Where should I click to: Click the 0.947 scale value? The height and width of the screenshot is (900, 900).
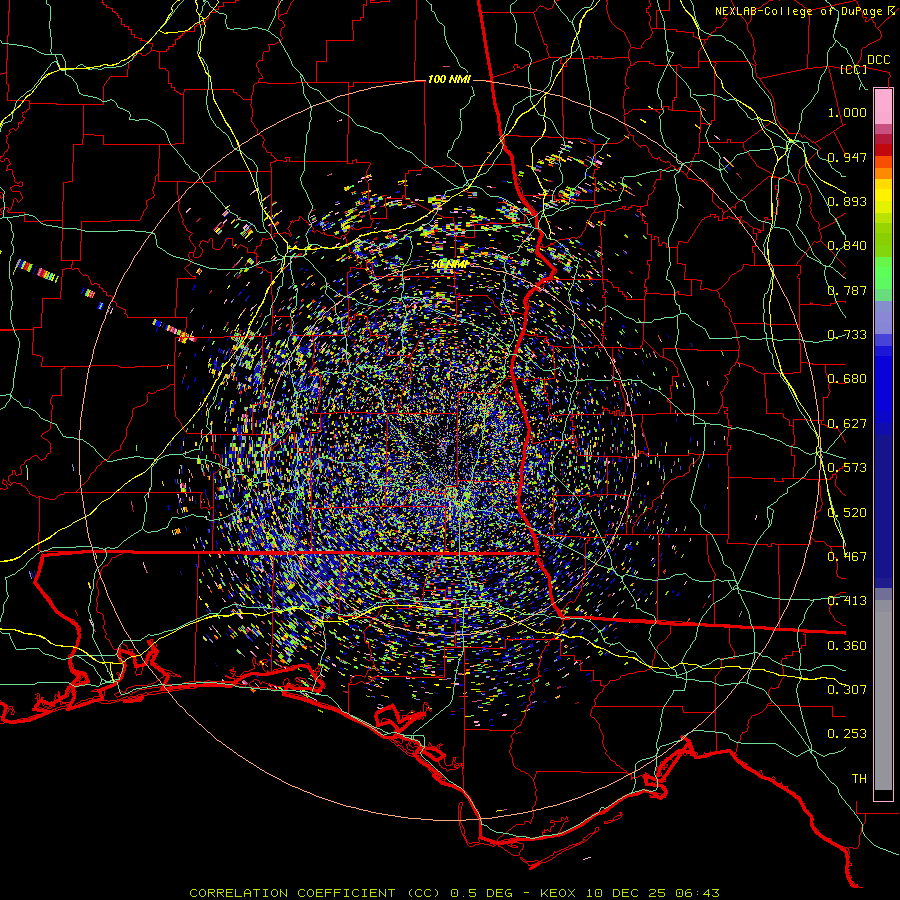pyautogui.click(x=847, y=157)
